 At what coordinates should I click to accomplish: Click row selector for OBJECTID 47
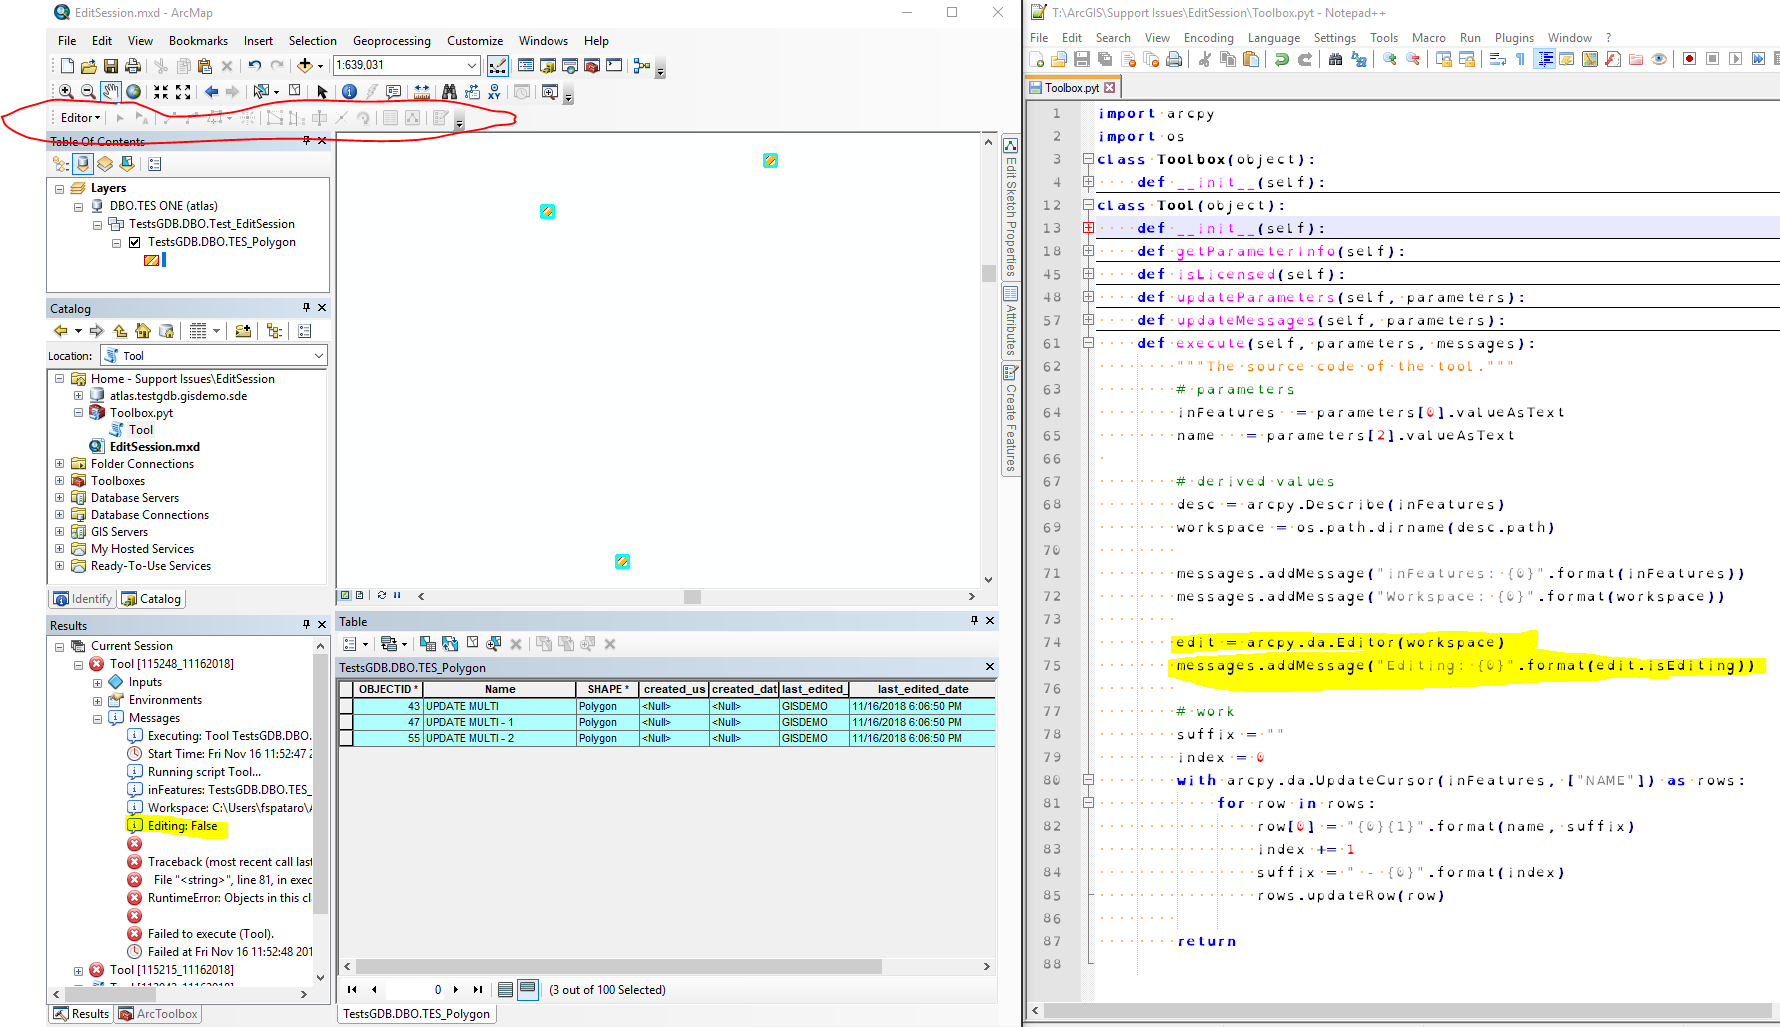pyautogui.click(x=346, y=722)
